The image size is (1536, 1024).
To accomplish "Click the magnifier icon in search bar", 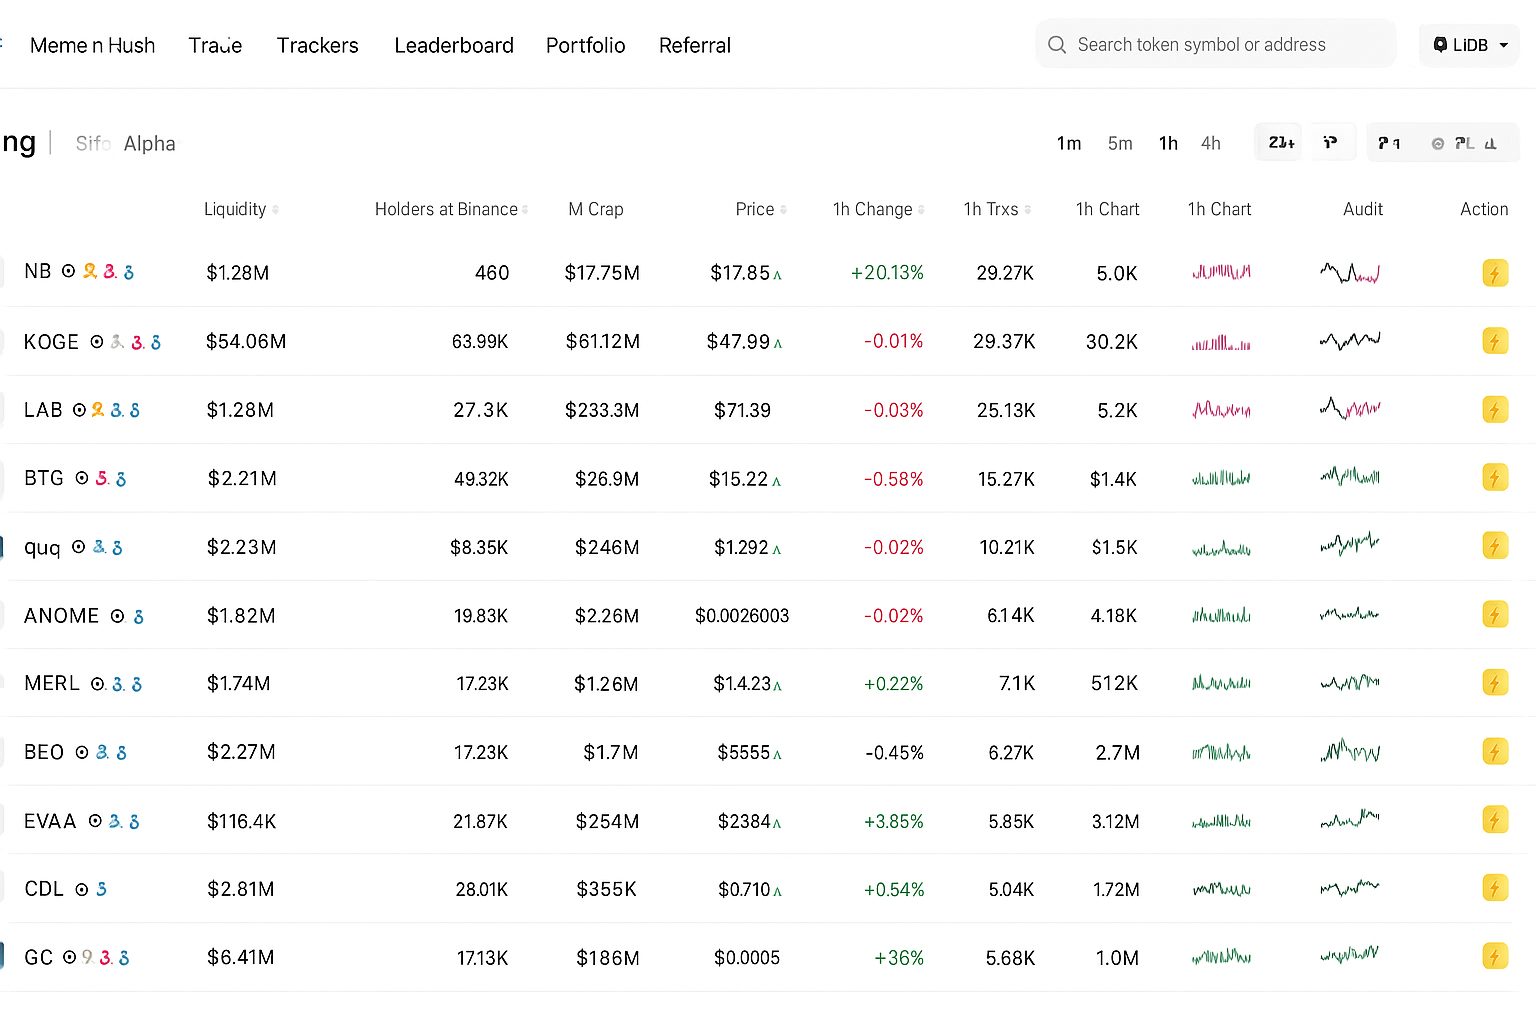I will coord(1057,45).
